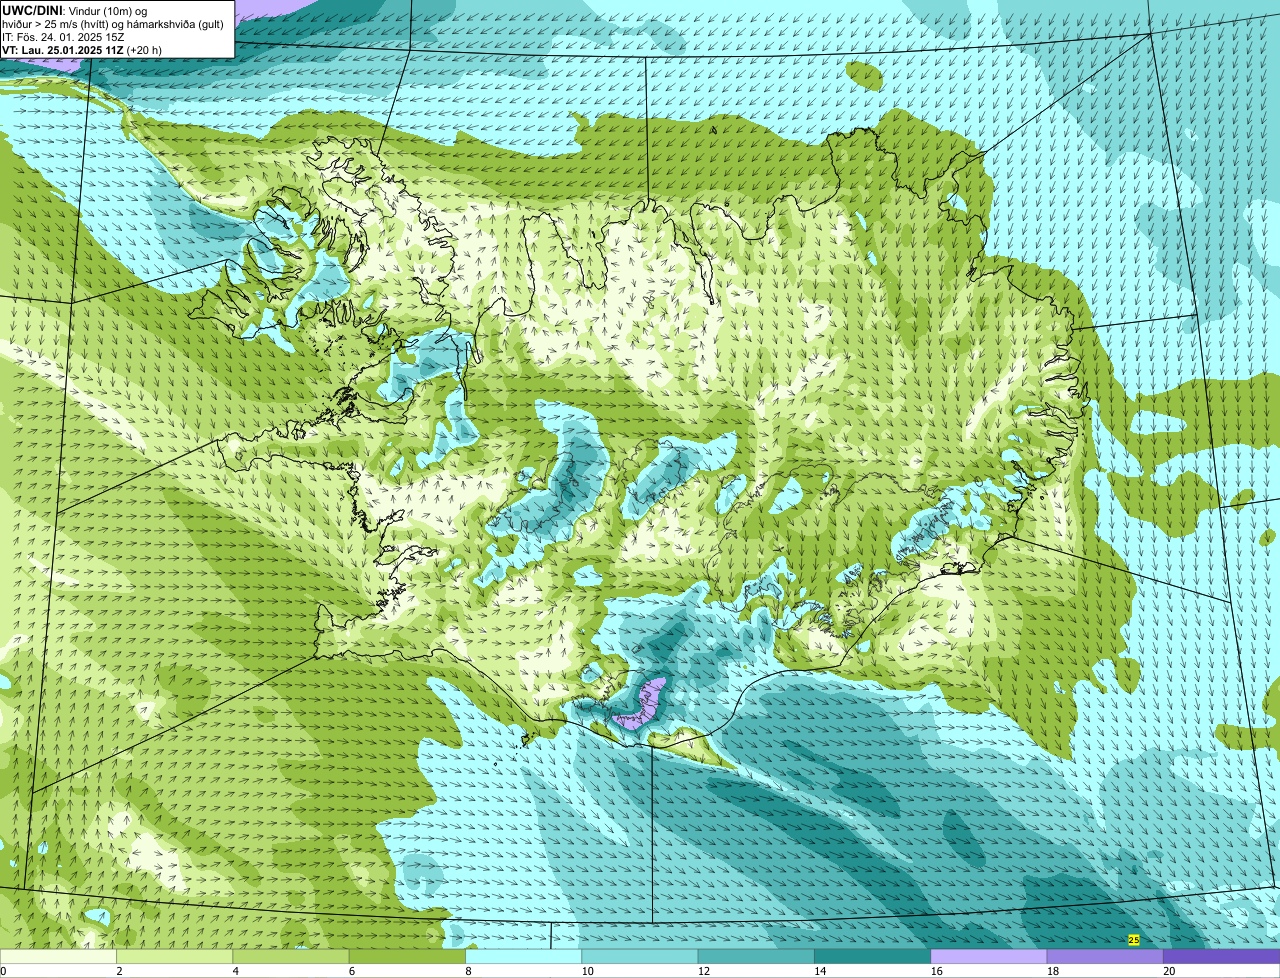Viewport: 1280px width, 978px height.
Task: Click the scale label '6'
Action: click(x=352, y=971)
